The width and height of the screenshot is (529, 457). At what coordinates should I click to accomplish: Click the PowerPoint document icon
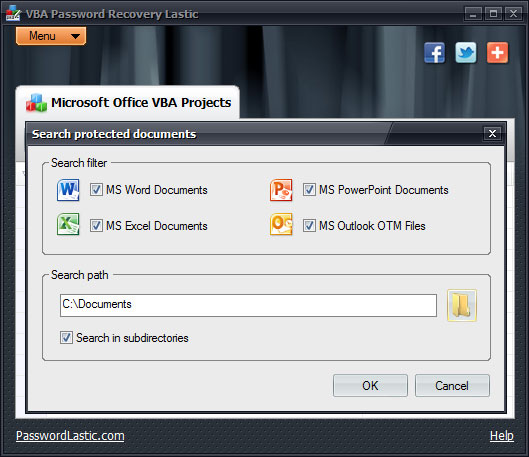281,190
